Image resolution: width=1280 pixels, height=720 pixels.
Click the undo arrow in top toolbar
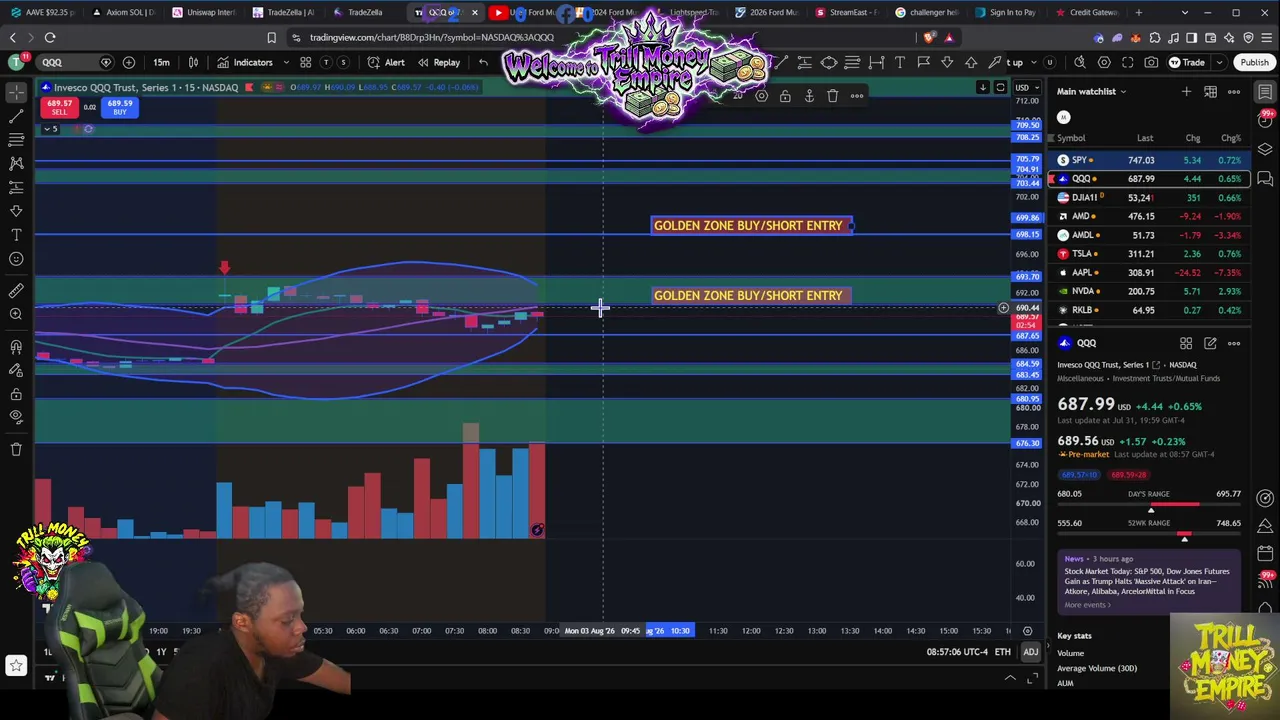pos(483,62)
